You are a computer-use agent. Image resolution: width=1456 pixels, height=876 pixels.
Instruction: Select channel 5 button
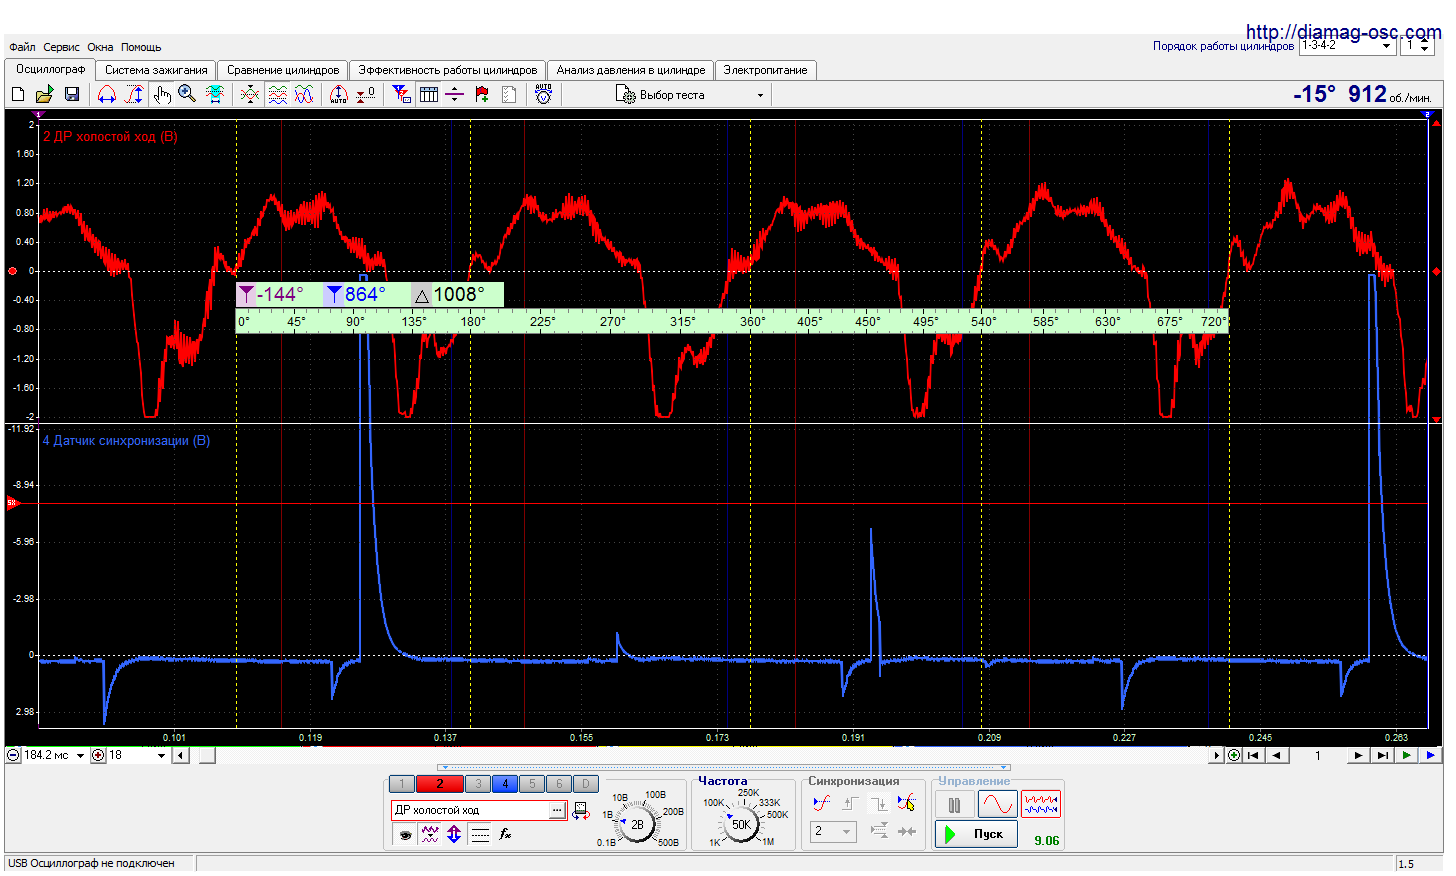(x=532, y=784)
